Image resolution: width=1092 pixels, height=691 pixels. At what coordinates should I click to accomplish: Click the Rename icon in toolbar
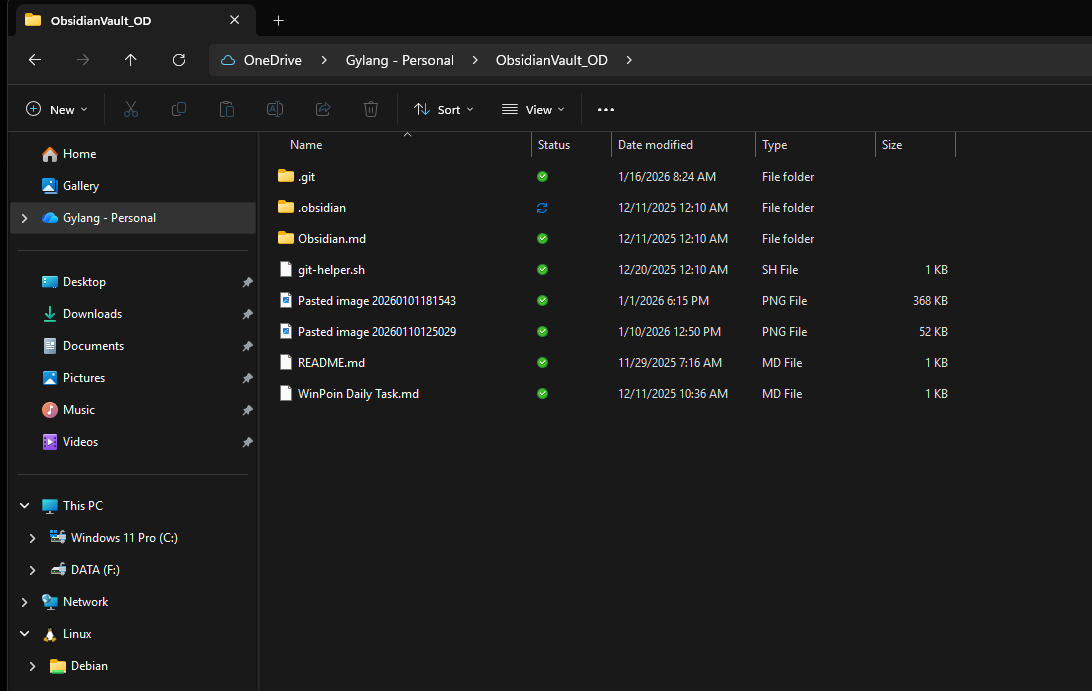(275, 109)
